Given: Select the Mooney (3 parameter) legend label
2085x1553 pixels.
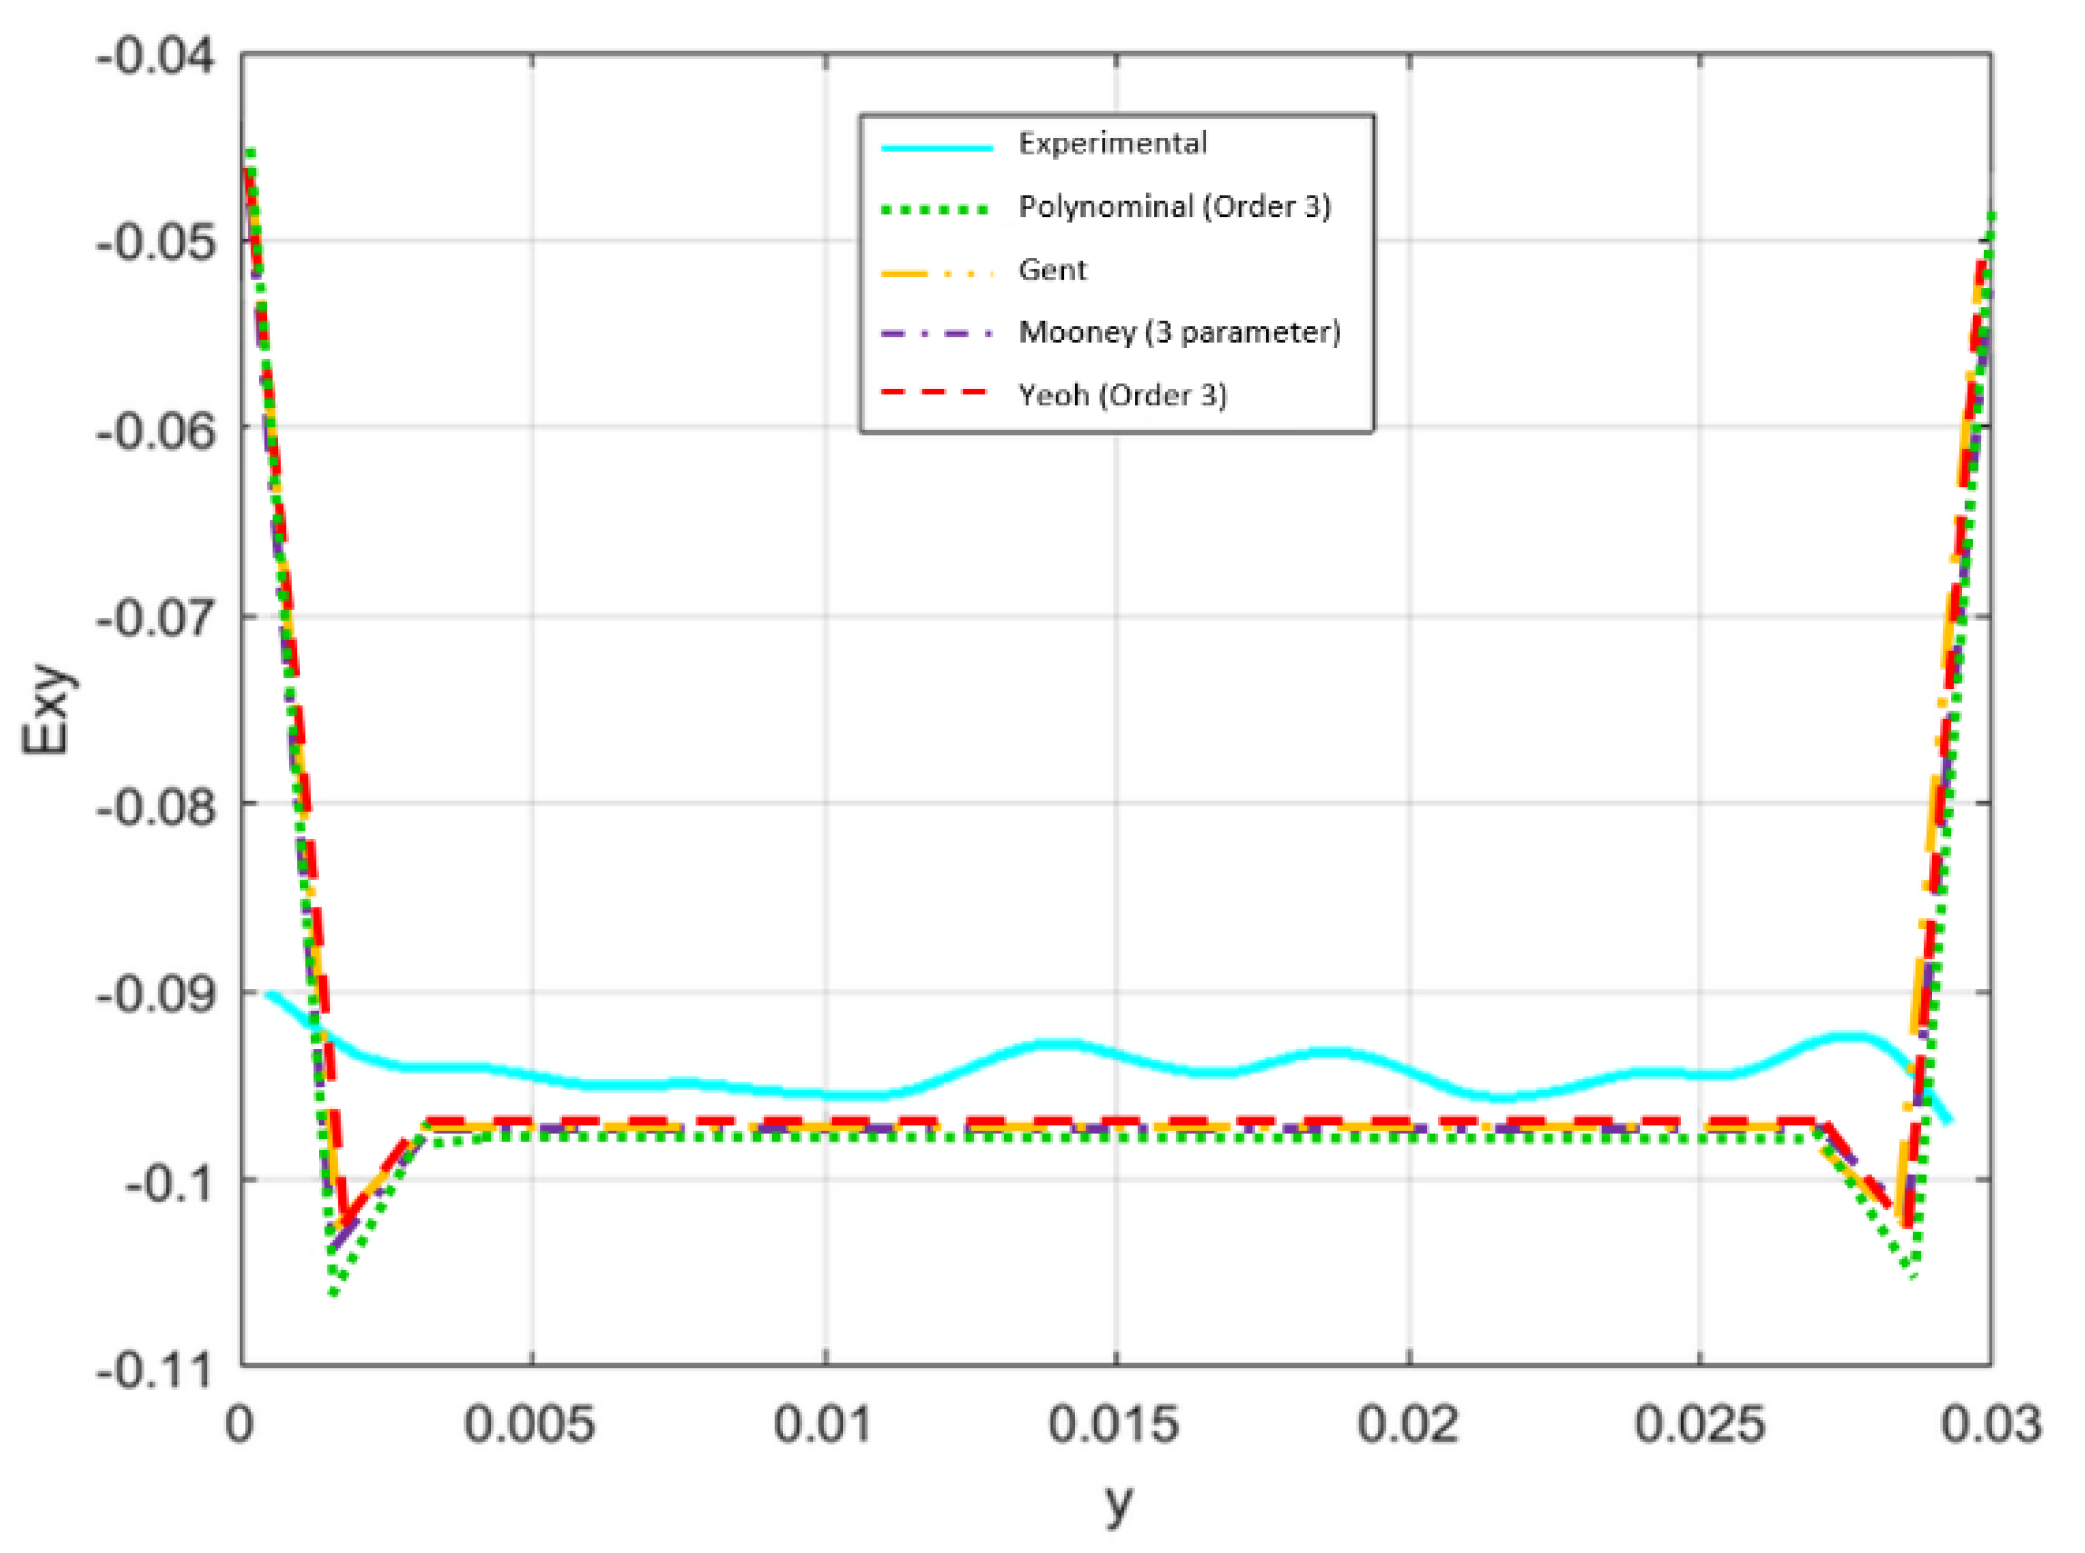Looking at the screenshot, I should click(1179, 332).
